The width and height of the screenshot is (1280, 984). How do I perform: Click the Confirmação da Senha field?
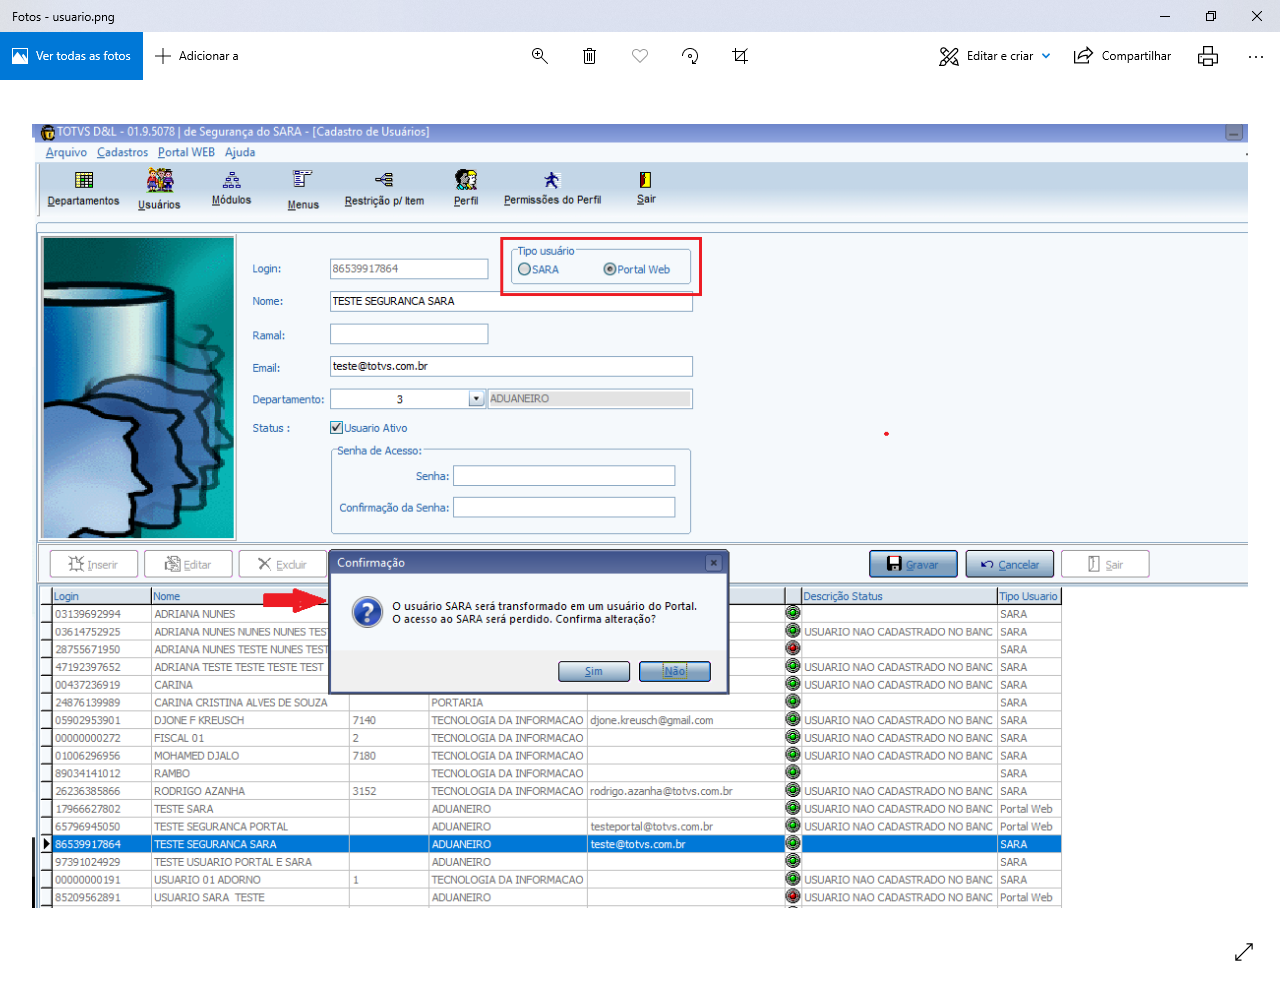click(564, 507)
